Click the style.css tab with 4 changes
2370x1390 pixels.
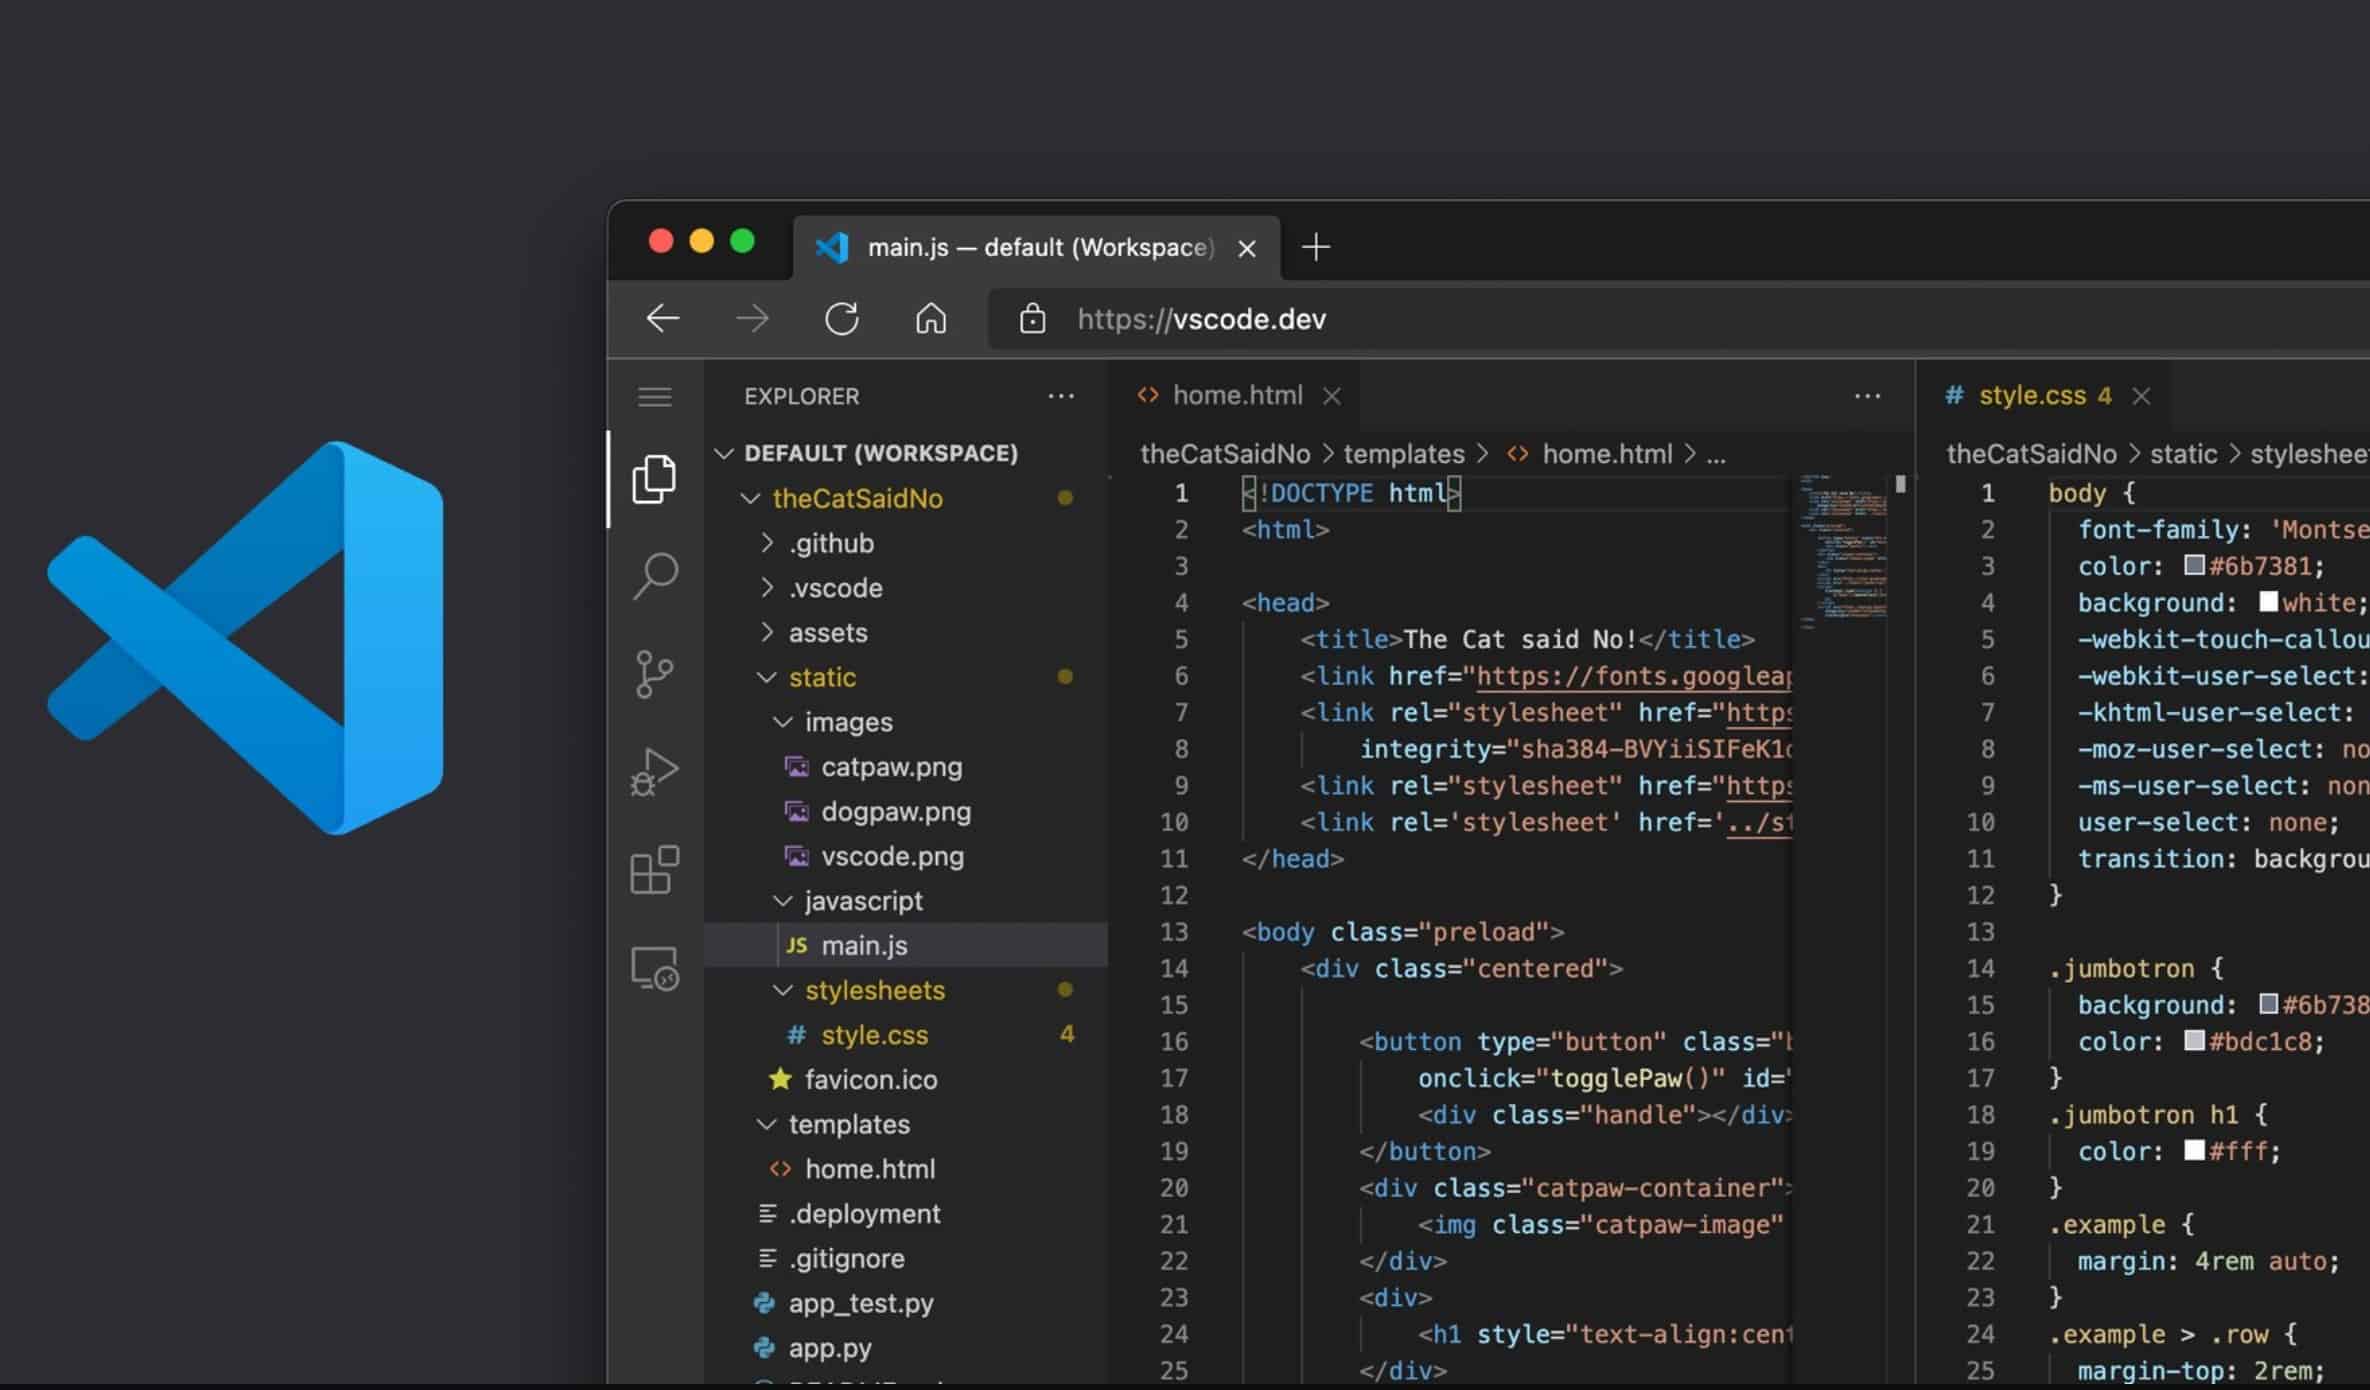(x=2049, y=395)
